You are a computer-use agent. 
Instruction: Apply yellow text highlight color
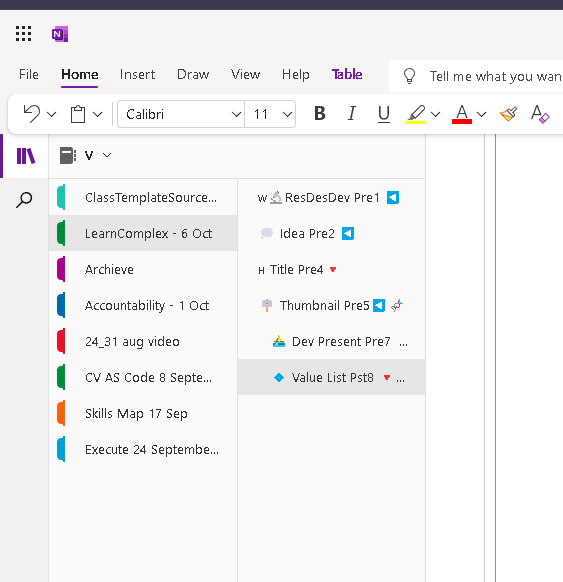pos(416,114)
